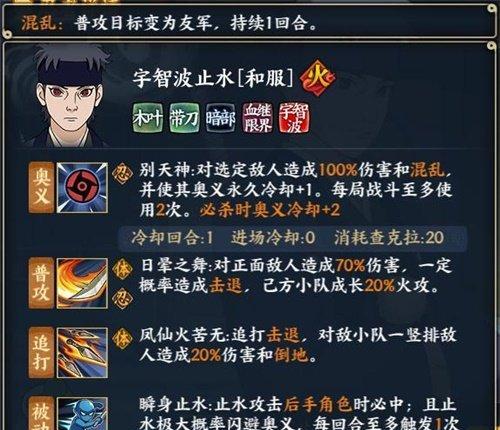Select the 普攻 skill type label
Viewport: 500px width, 430px height.
(41, 283)
